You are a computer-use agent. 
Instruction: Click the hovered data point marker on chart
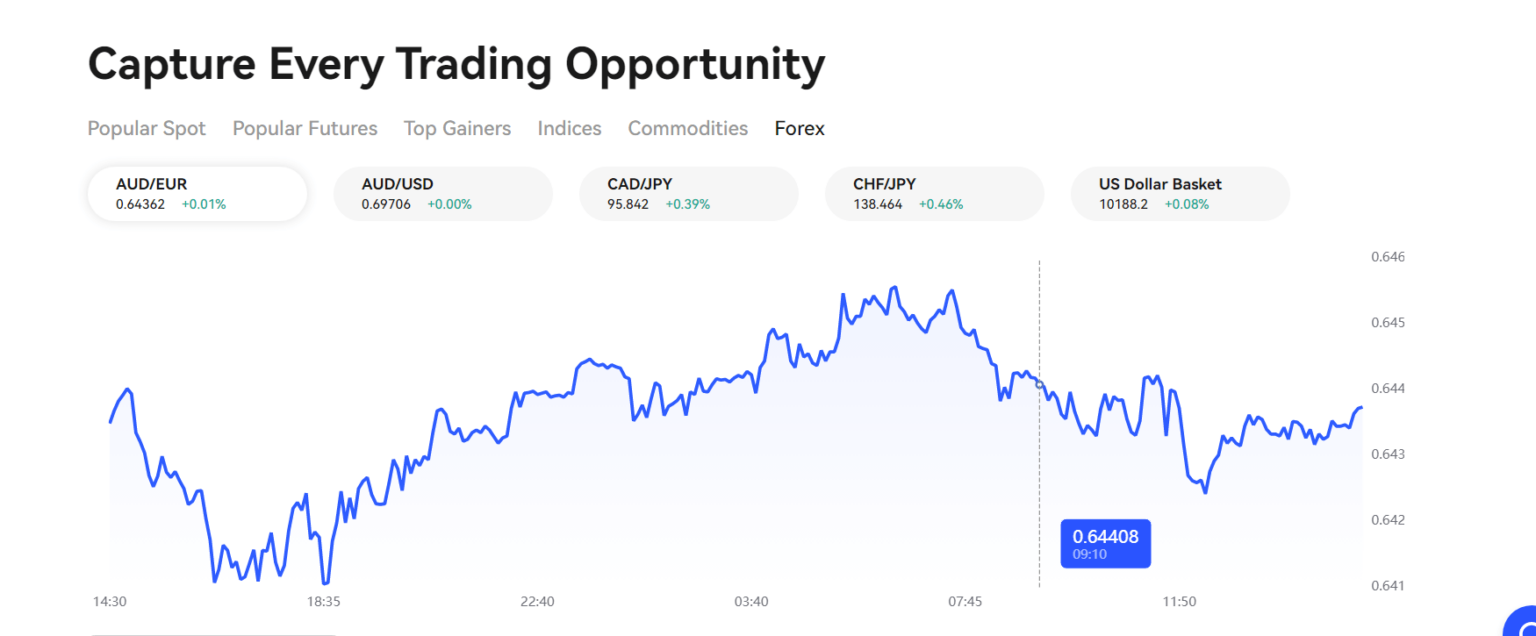[1039, 384]
